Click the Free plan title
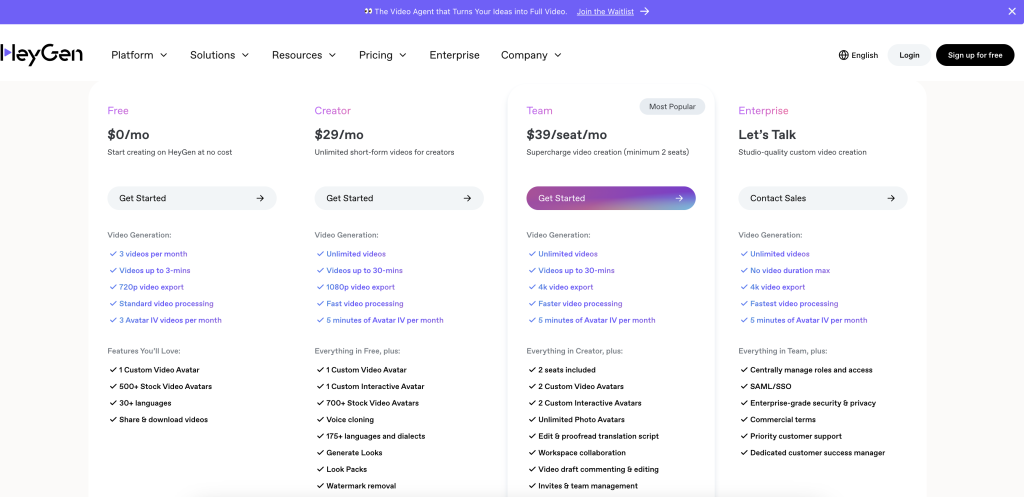 [118, 111]
